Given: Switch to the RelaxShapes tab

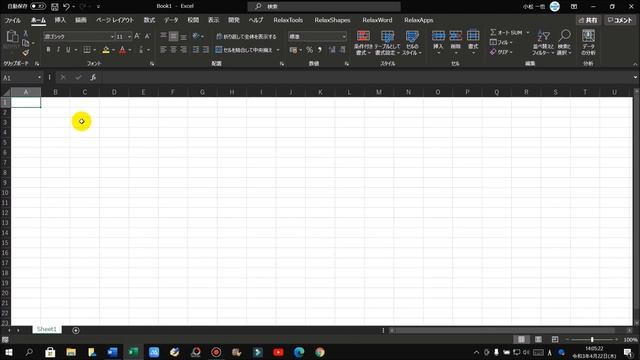Looking at the screenshot, I should (x=332, y=20).
